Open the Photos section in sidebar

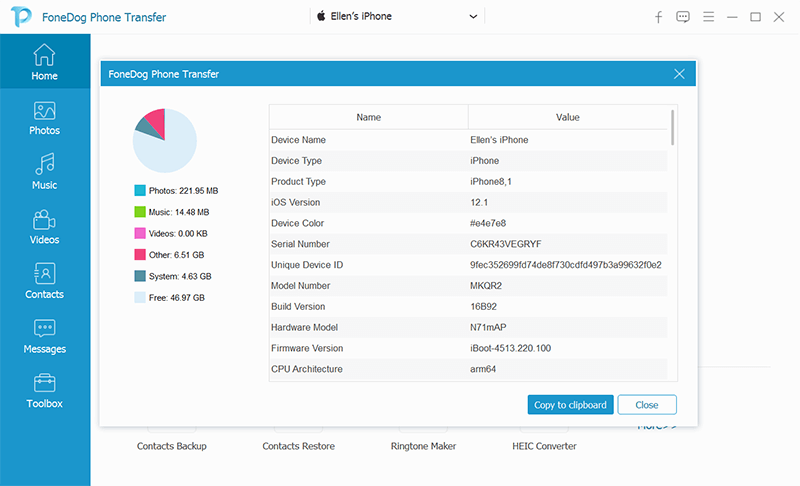pos(44,118)
